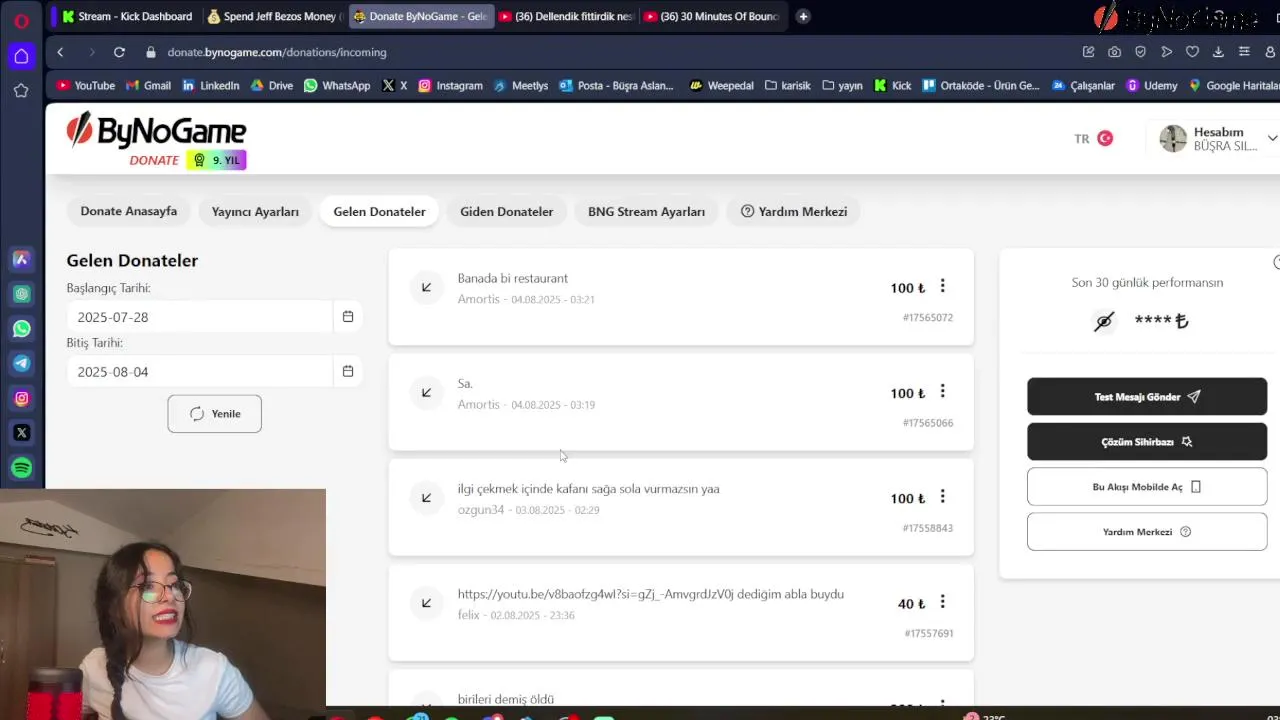Click donation ID #17565072
Viewport: 1280px width, 720px height.
coord(928,318)
